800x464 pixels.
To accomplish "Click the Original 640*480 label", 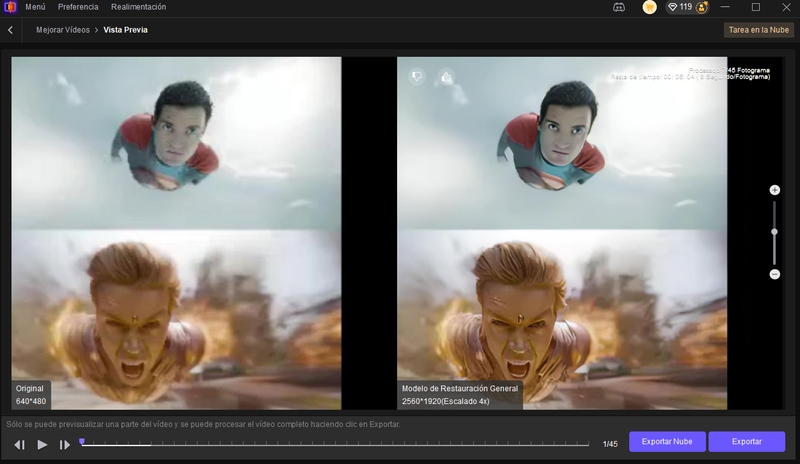I will (31, 395).
